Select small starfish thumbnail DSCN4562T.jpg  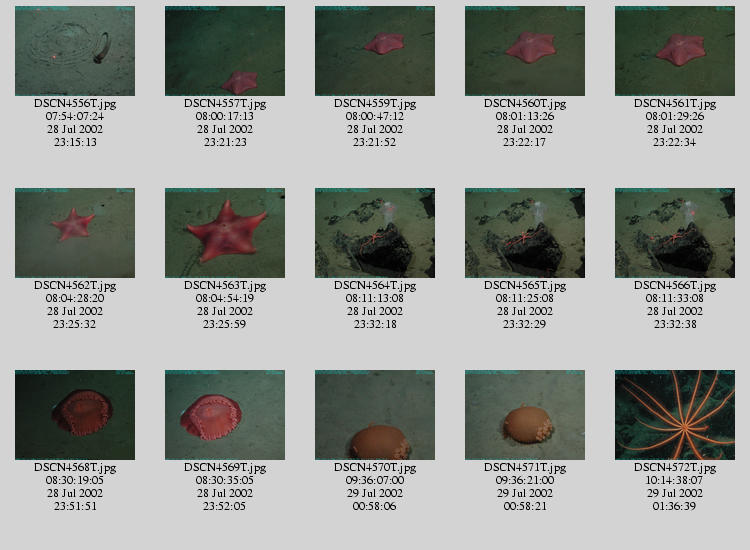(75, 233)
